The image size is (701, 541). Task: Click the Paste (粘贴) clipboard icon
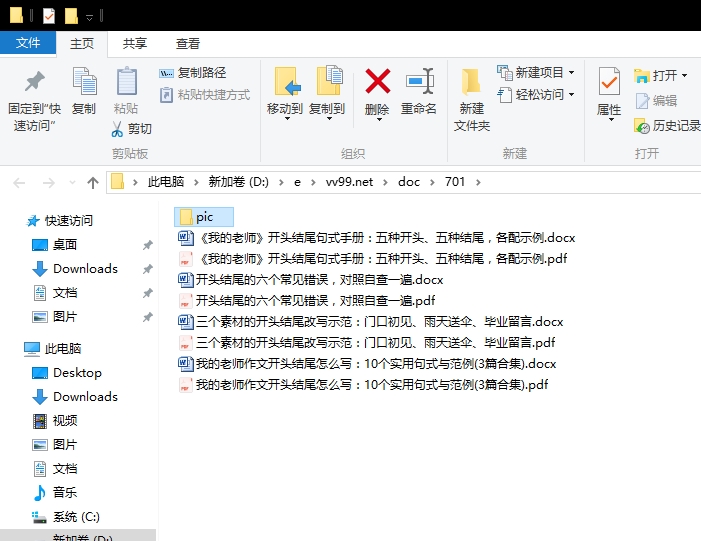click(127, 81)
